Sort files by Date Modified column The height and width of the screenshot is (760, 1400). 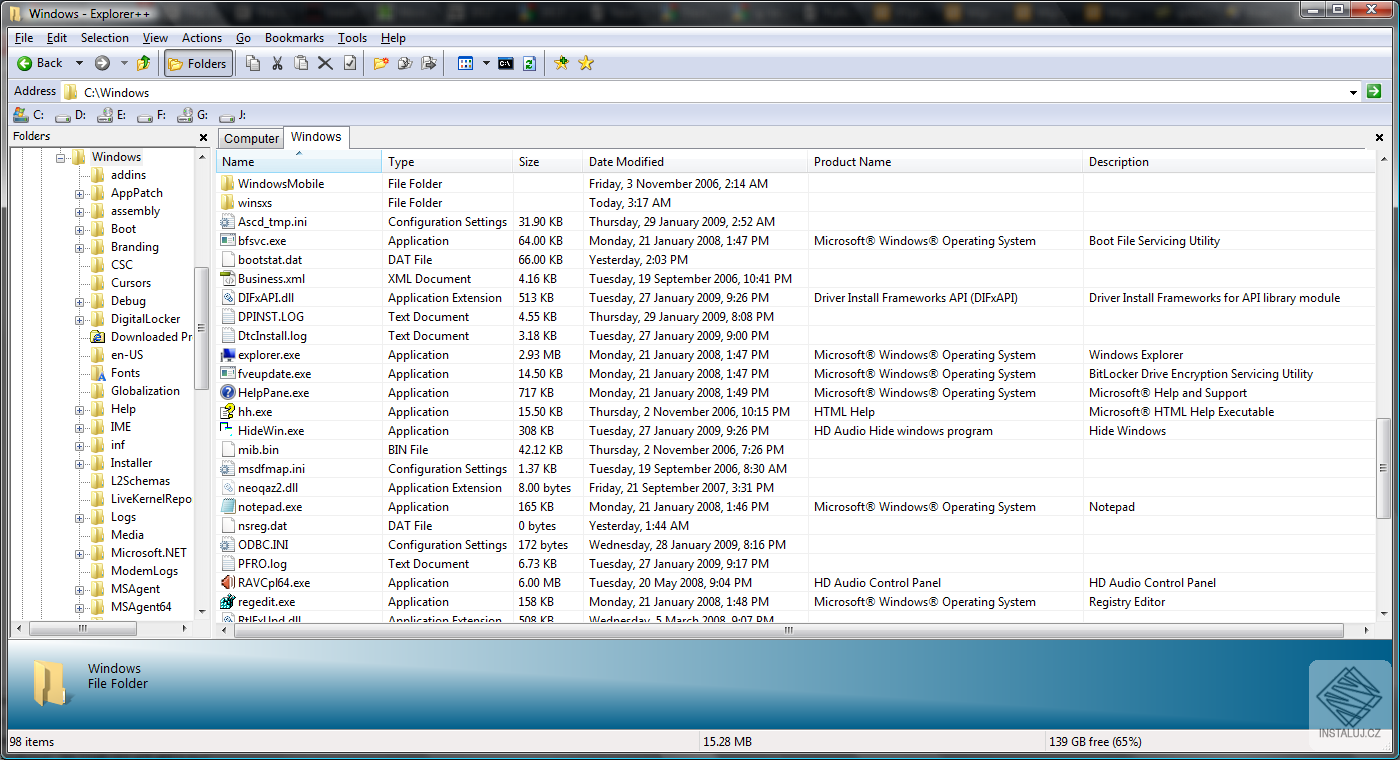(x=626, y=162)
